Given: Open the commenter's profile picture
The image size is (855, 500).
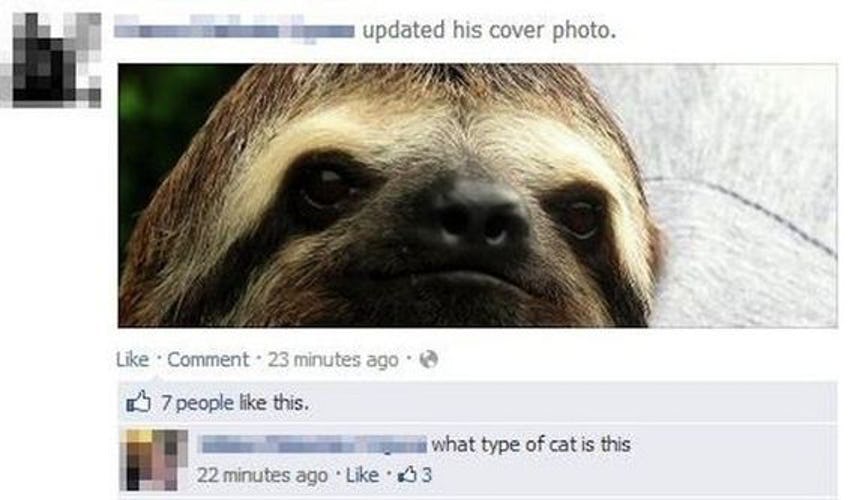Looking at the screenshot, I should [x=156, y=460].
